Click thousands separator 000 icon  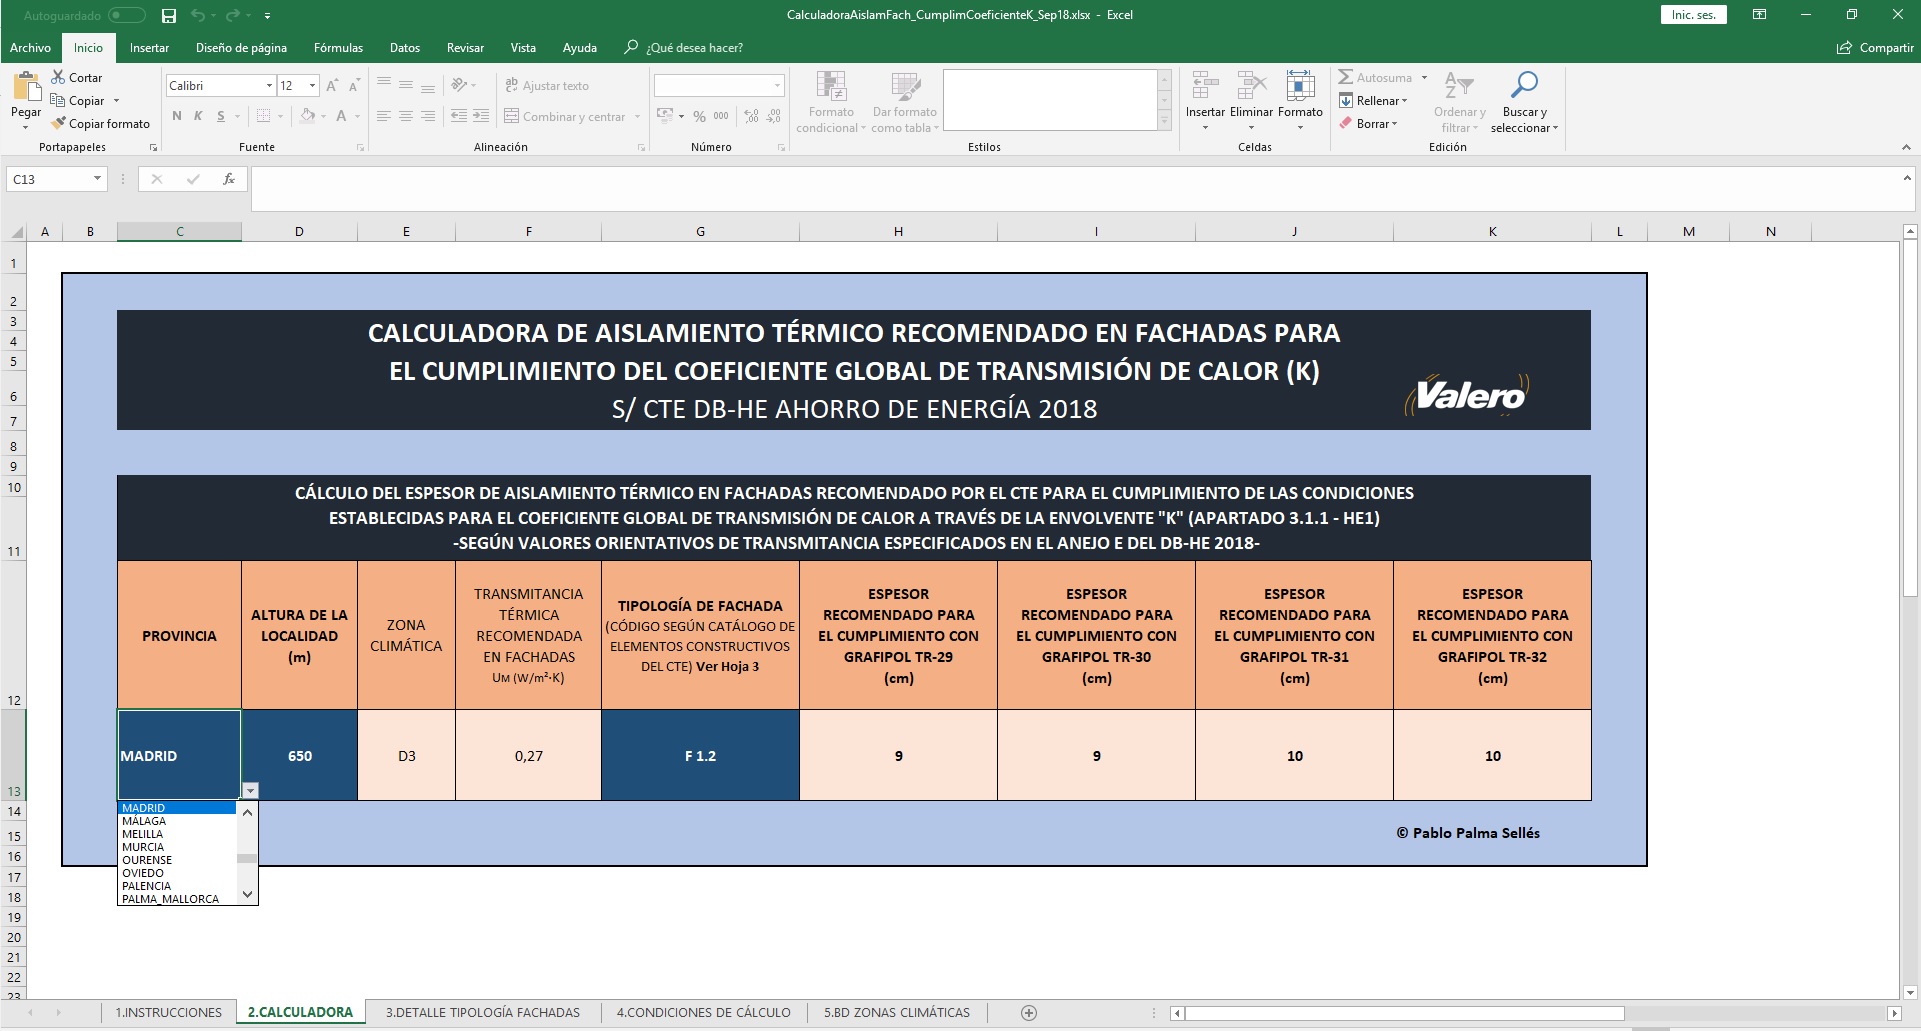721,116
